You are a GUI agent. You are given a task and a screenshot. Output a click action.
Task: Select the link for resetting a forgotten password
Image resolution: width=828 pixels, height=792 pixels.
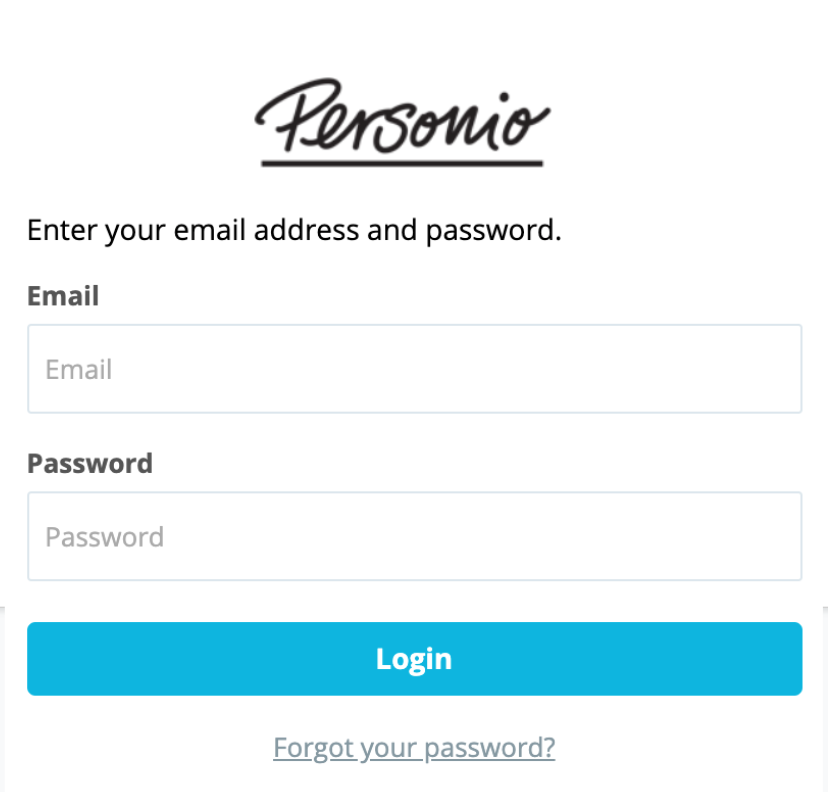[x=414, y=747]
